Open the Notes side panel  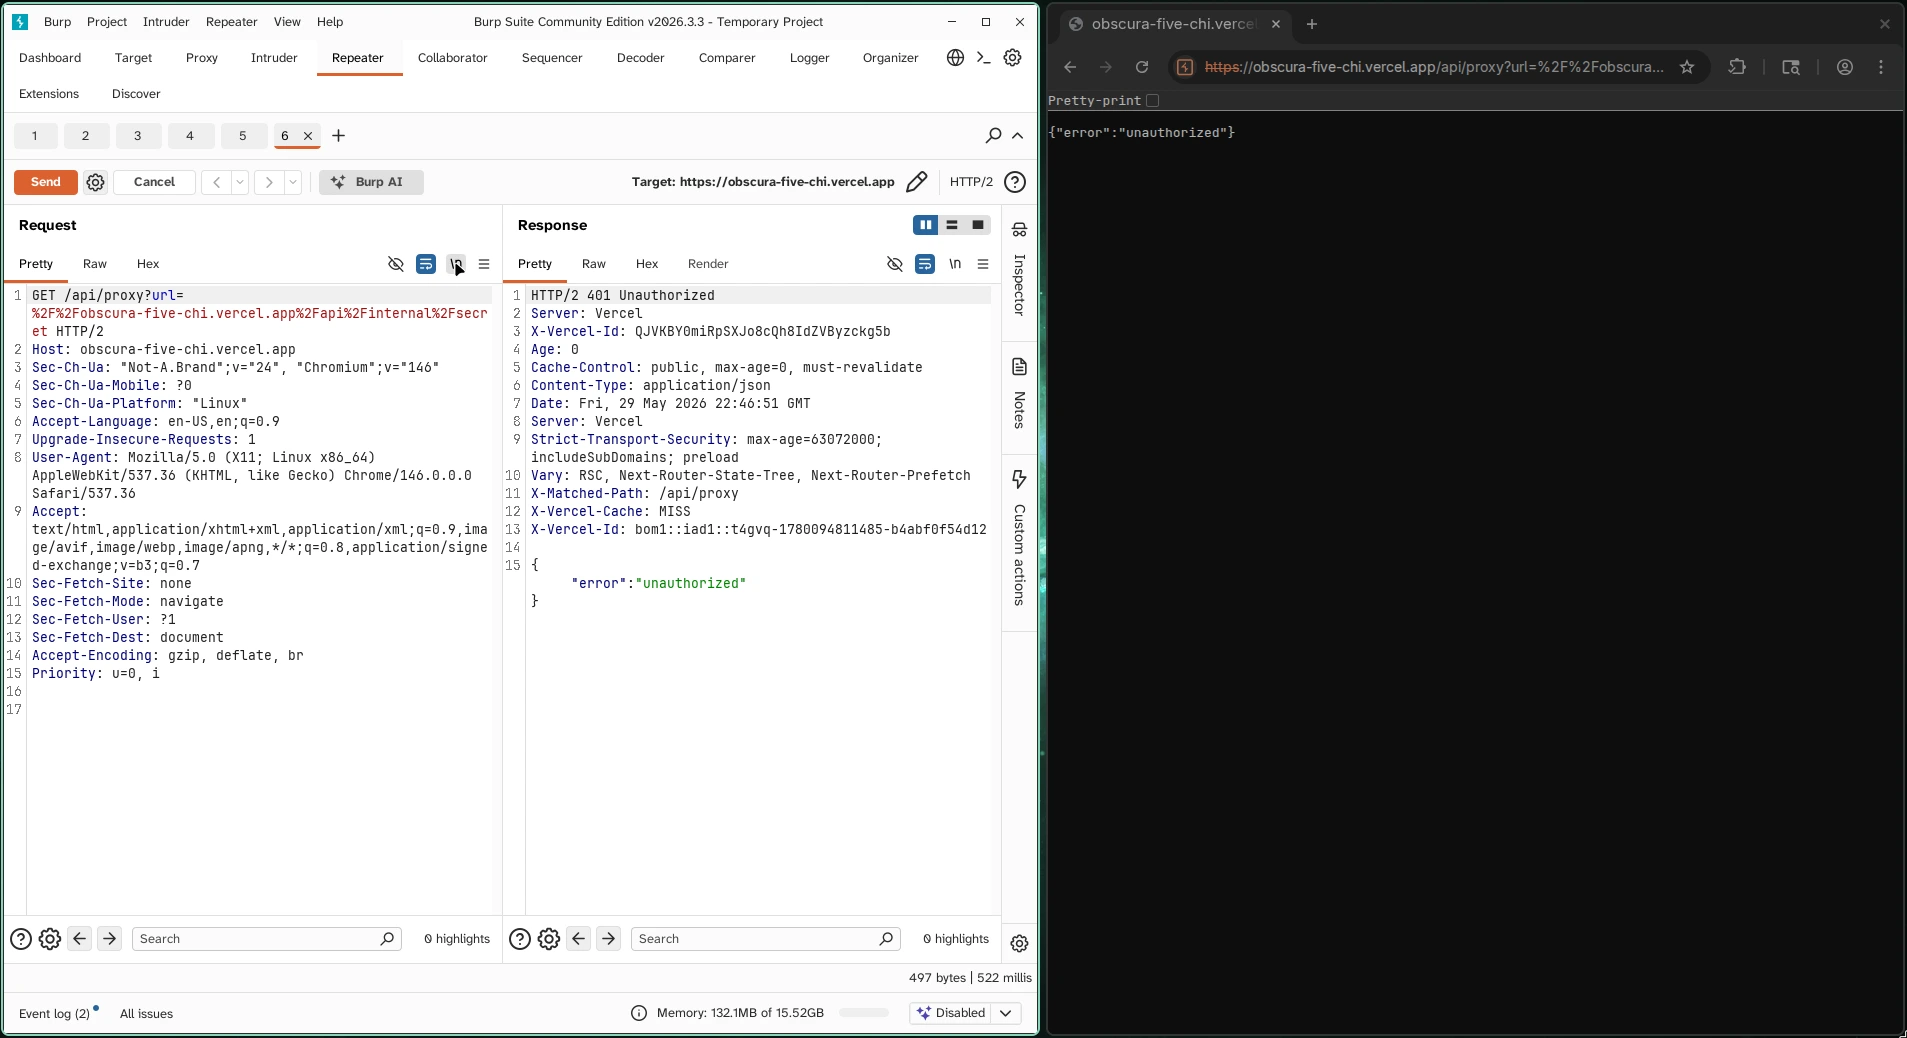coord(1019,393)
